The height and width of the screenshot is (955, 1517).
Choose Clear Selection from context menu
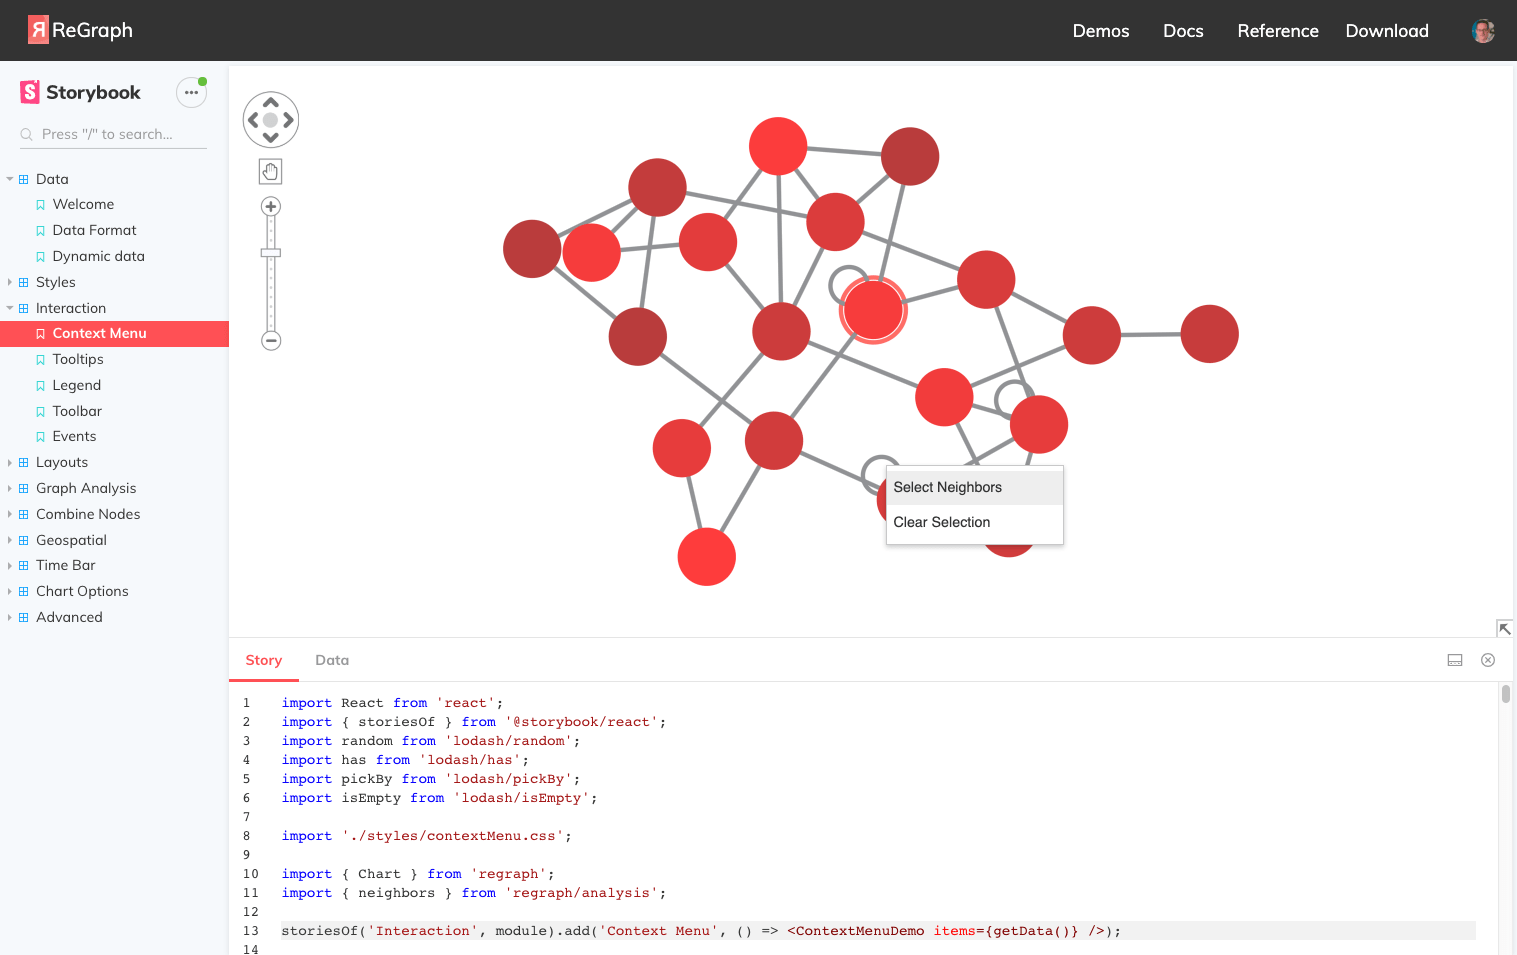point(975,522)
